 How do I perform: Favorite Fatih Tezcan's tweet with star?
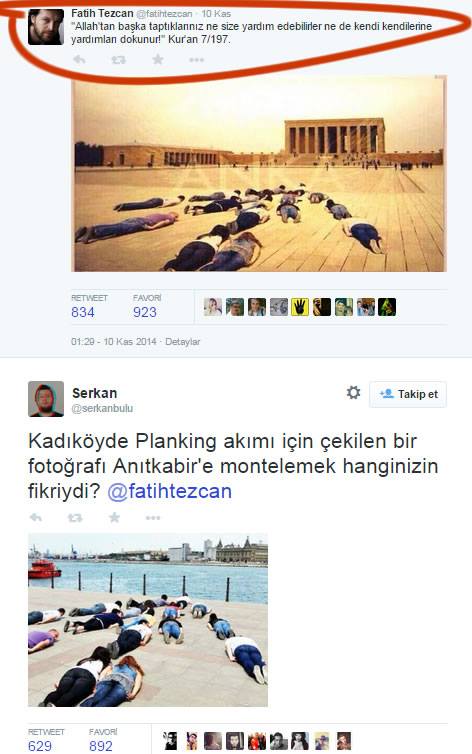pyautogui.click(x=158, y=59)
